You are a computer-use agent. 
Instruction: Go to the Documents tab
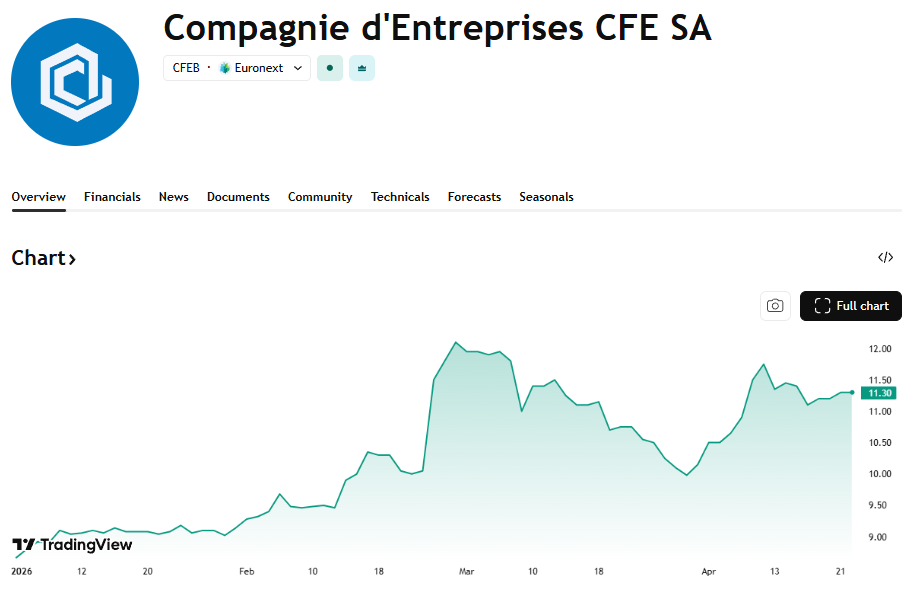(x=238, y=197)
